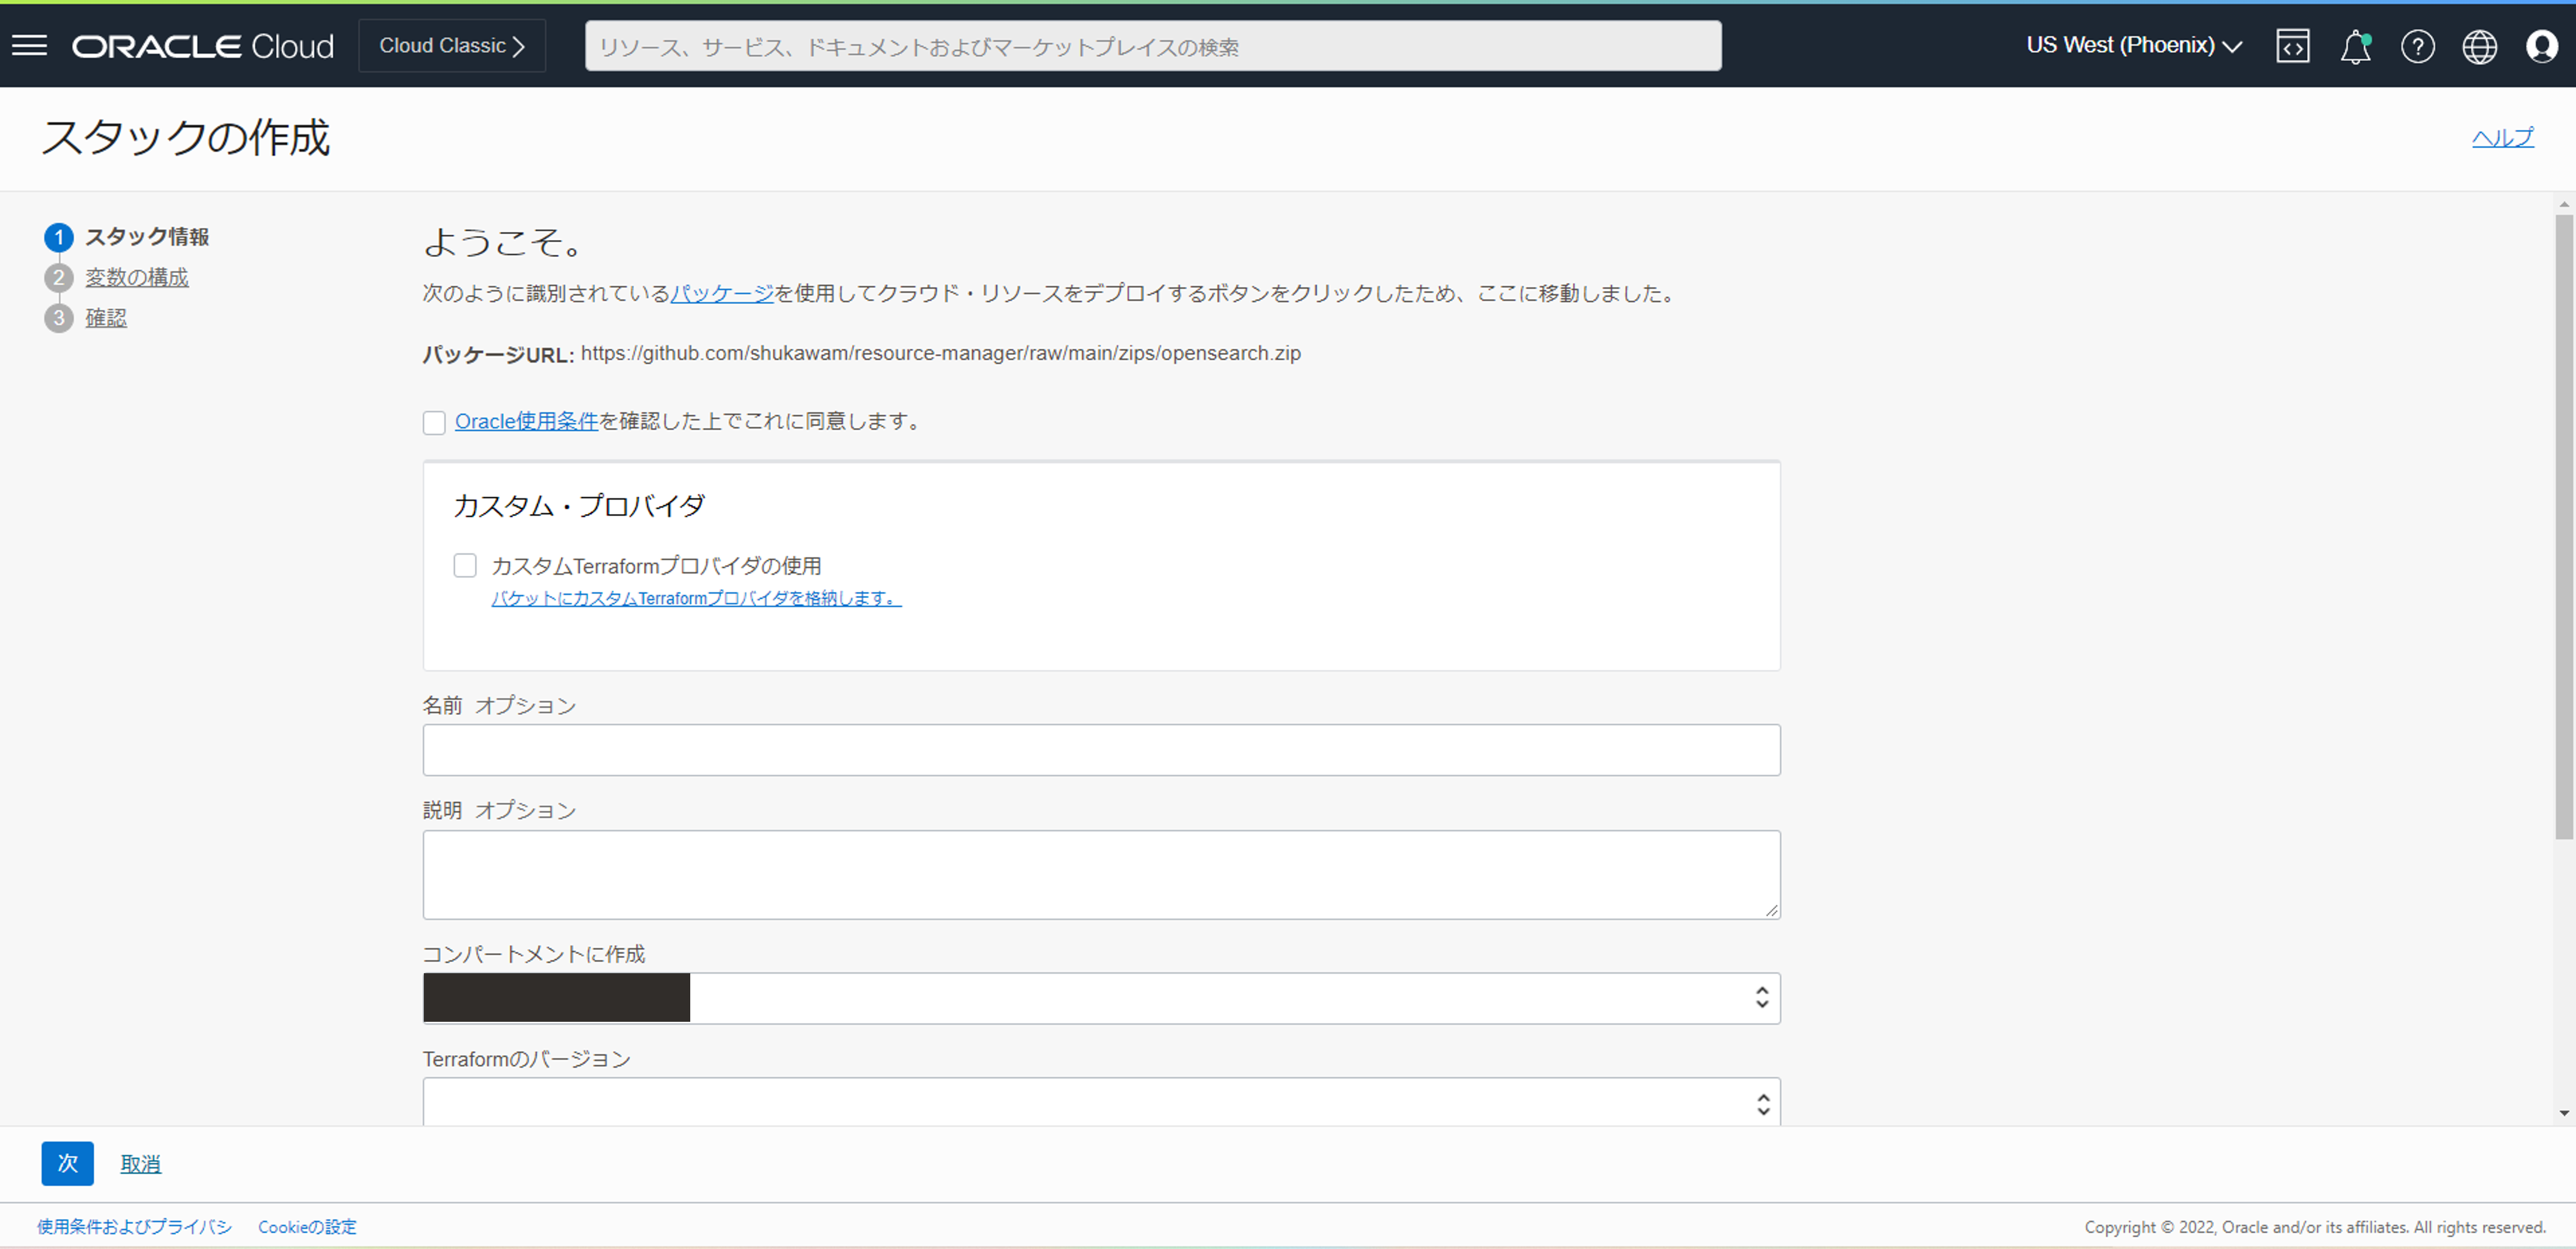Switch to Cloud Classic

click(x=452, y=46)
